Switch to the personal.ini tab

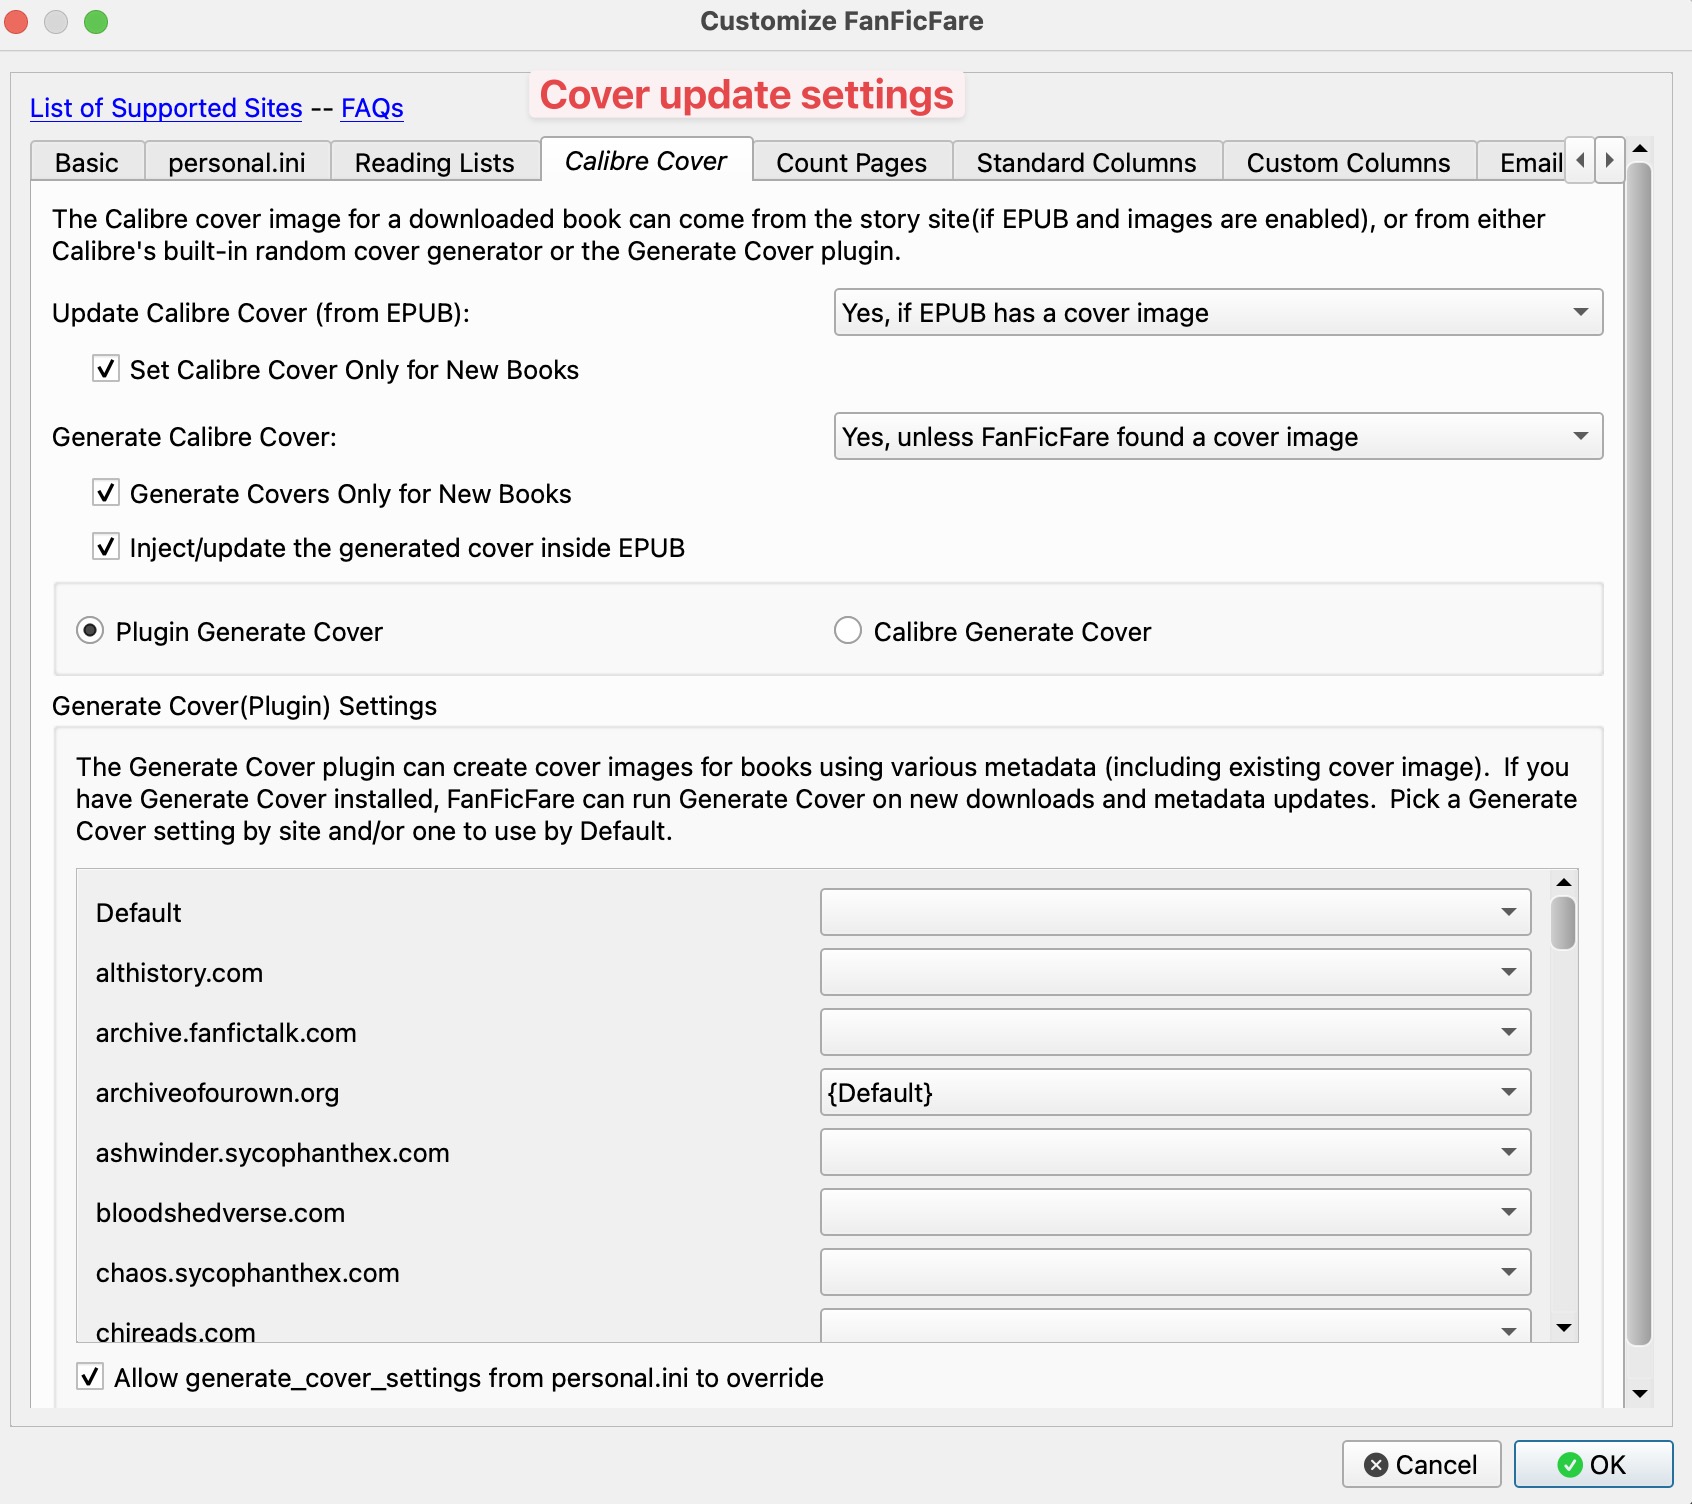(x=237, y=162)
